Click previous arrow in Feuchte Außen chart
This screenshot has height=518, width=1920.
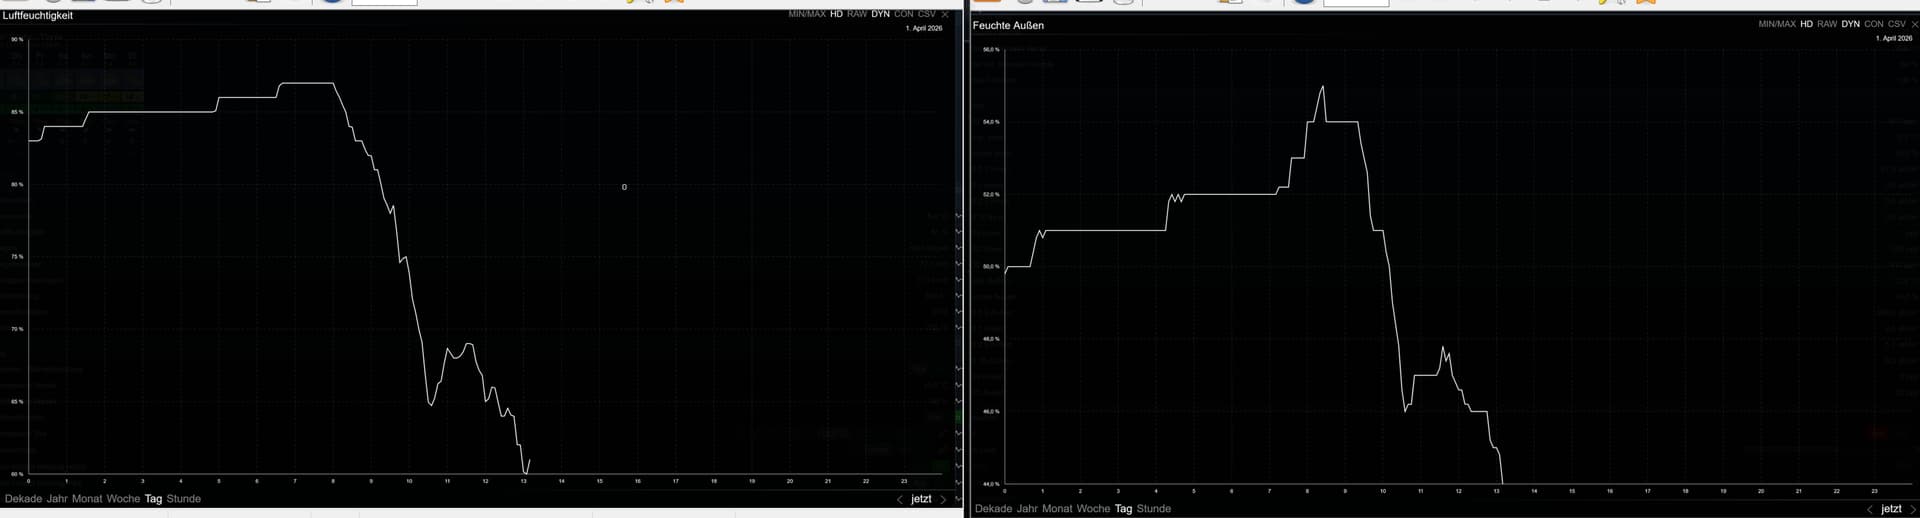click(1869, 509)
